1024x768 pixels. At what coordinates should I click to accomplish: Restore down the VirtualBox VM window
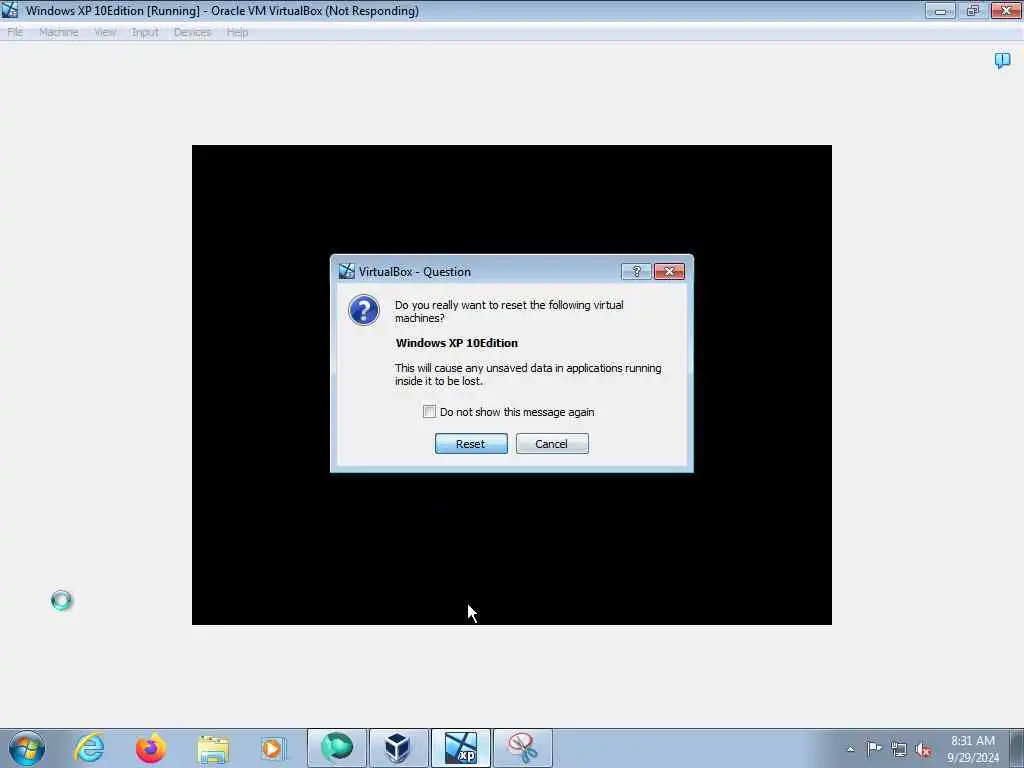tap(973, 10)
